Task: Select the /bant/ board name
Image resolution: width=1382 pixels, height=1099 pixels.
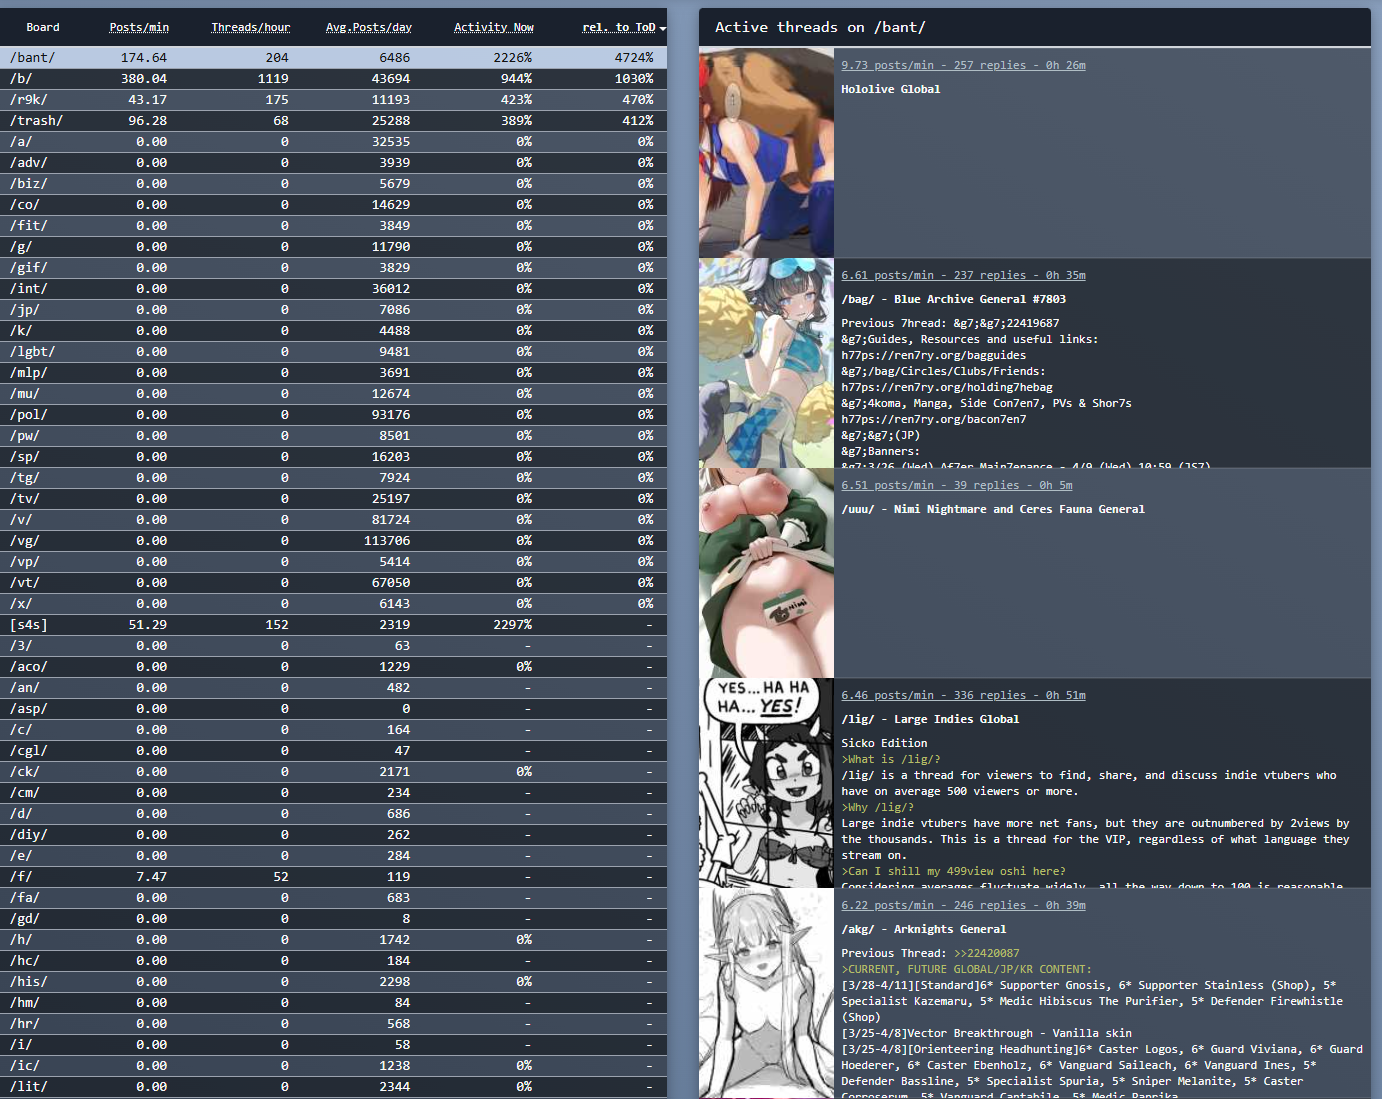Action: point(33,58)
